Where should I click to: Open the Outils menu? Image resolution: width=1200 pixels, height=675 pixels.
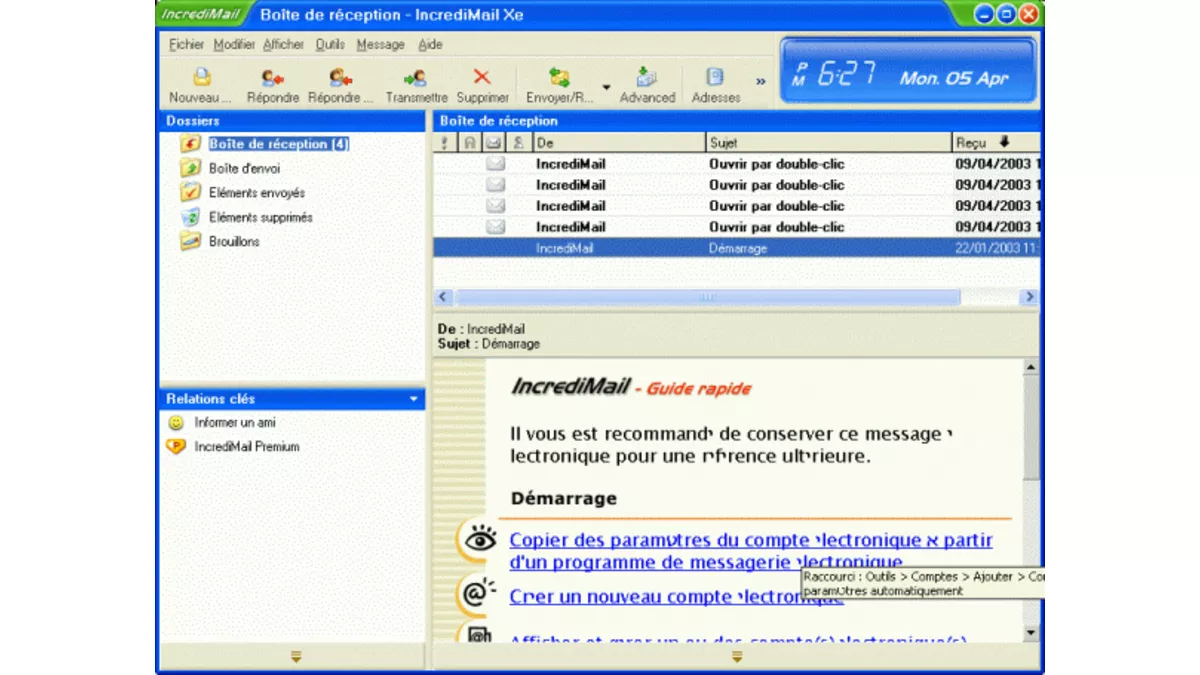pos(329,44)
